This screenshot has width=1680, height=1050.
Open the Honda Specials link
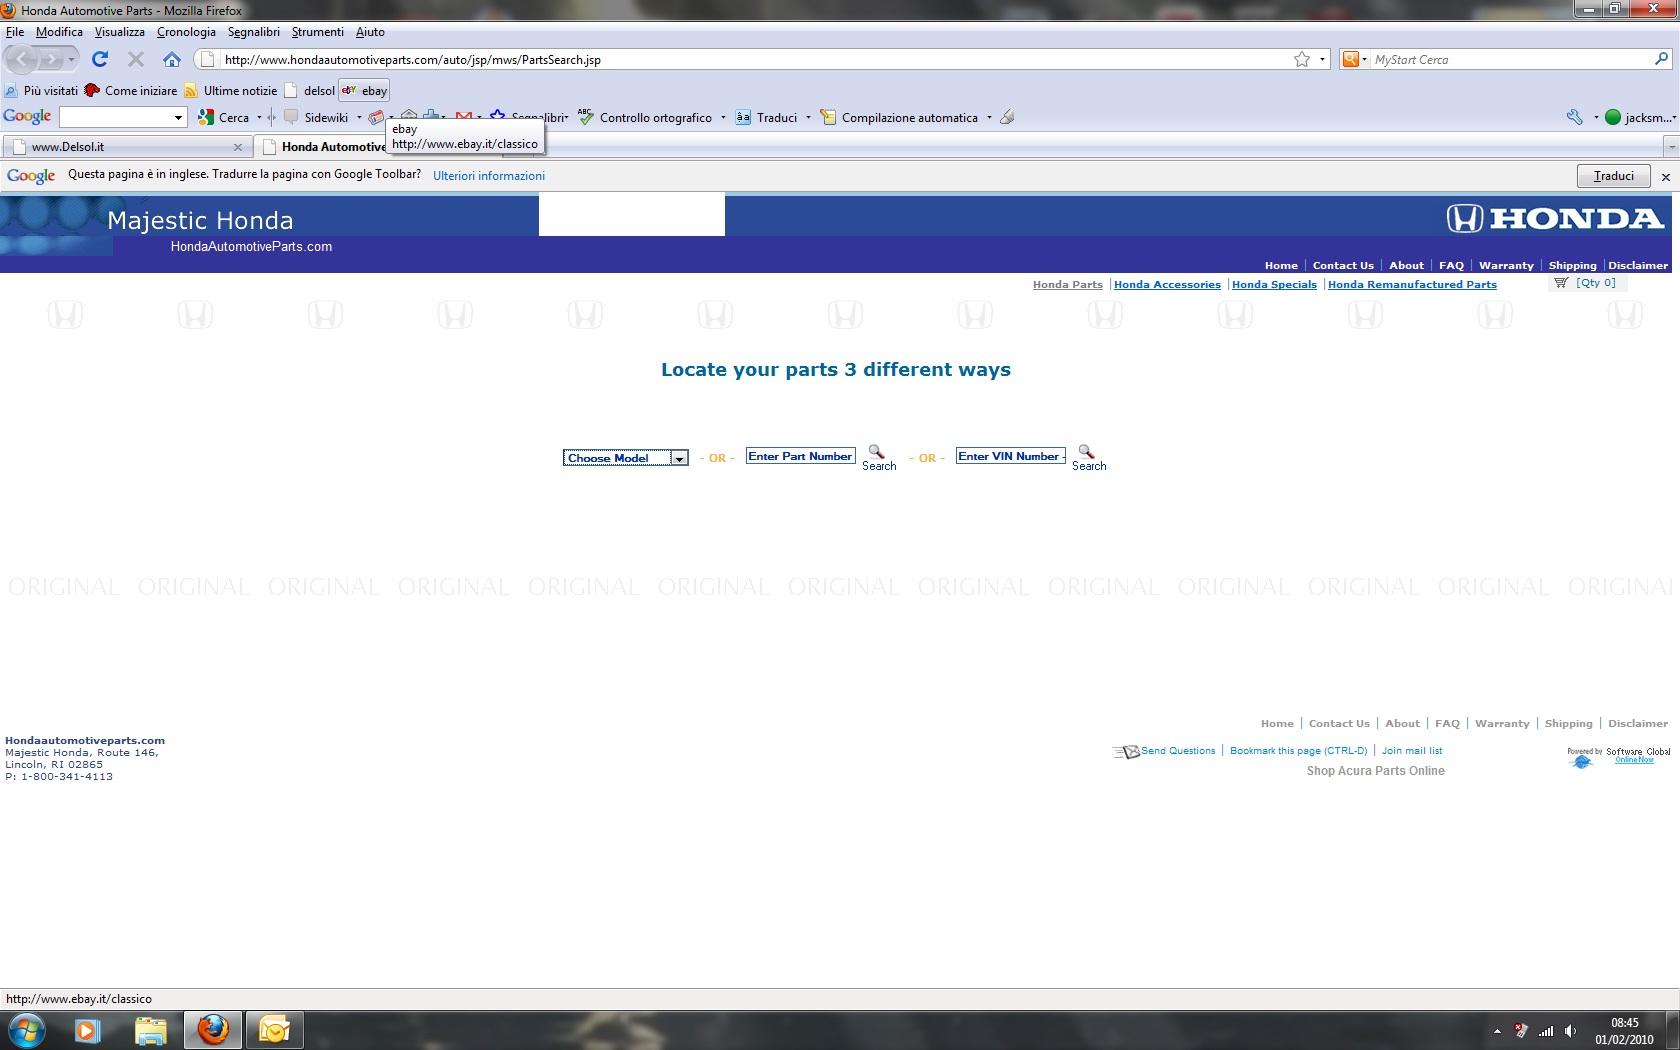[1274, 284]
